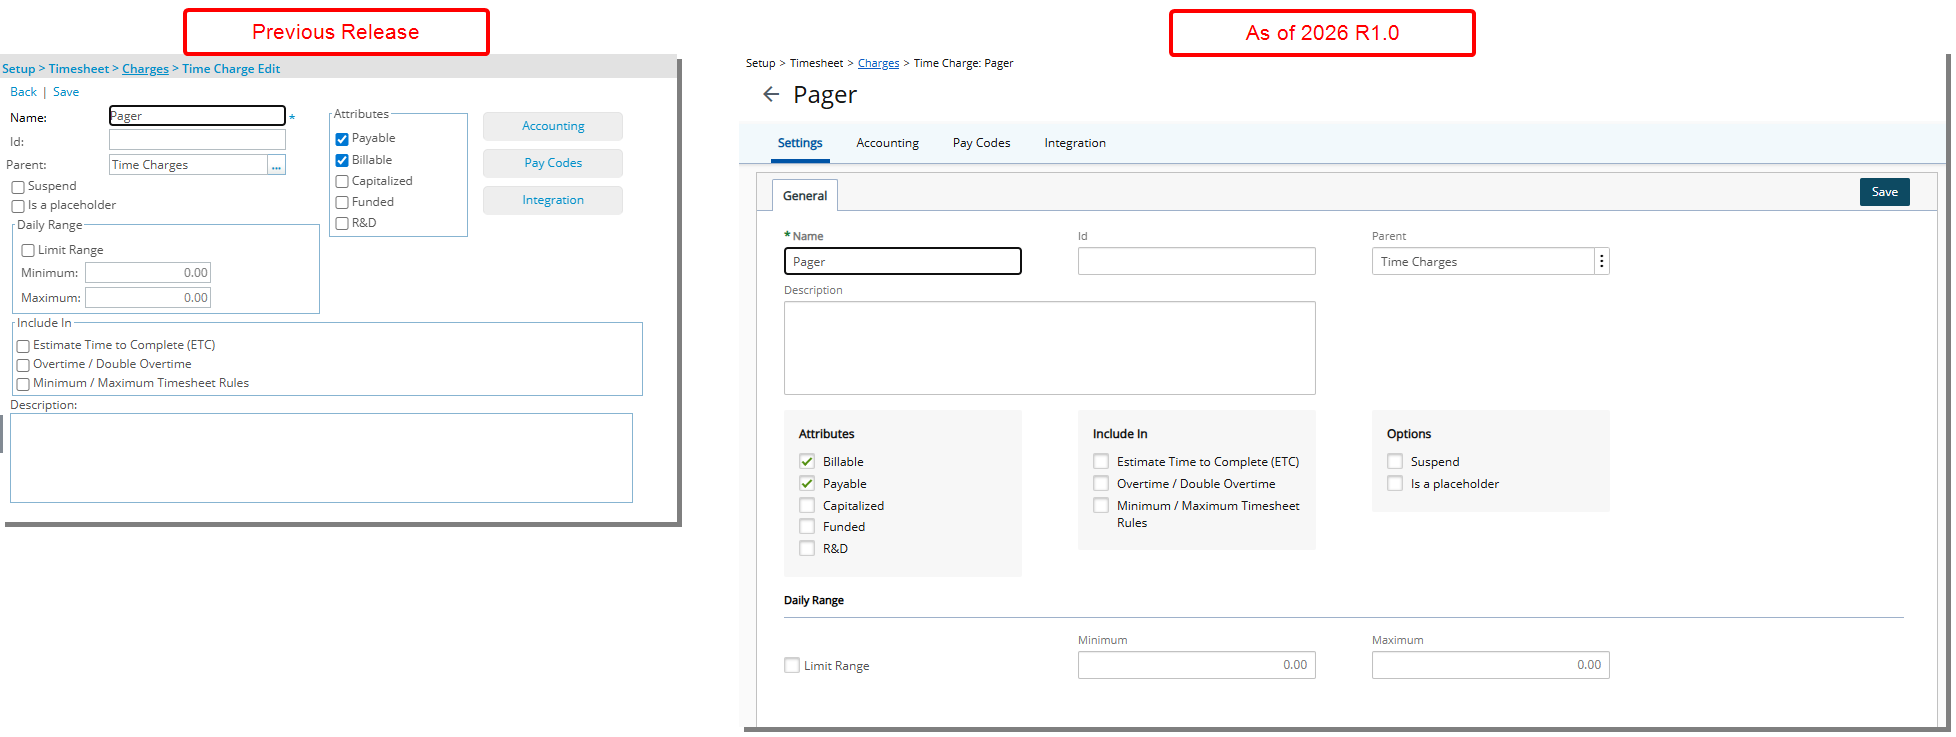This screenshot has height=737, width=1956.
Task: Check Overtime / Double Overtime in new layout
Action: (x=1101, y=484)
